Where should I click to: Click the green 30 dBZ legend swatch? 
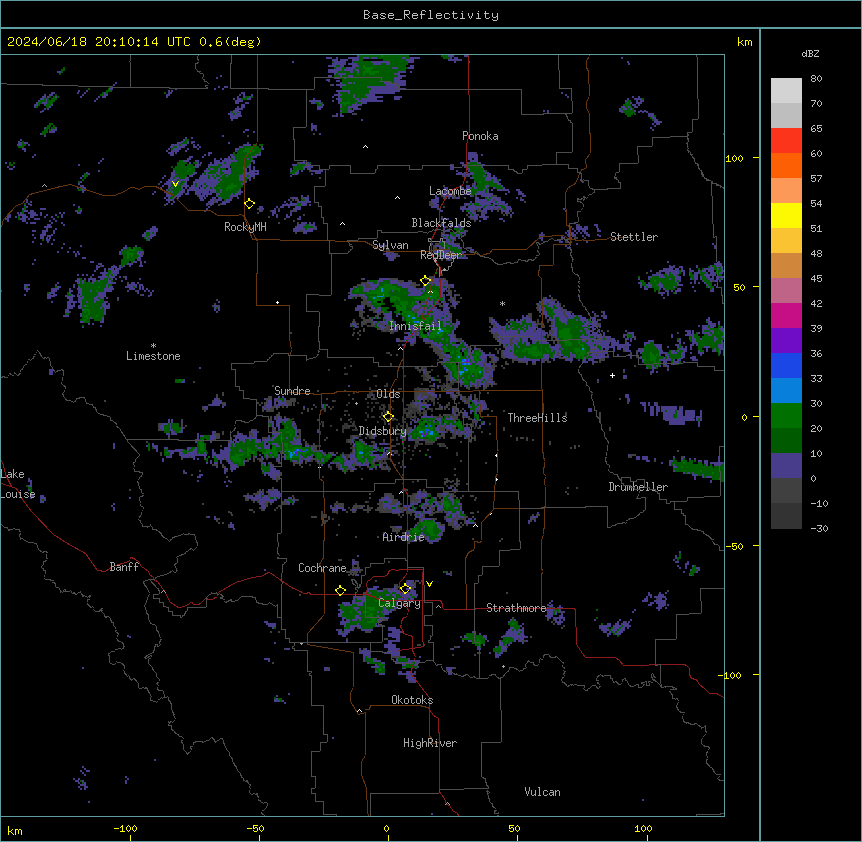point(786,416)
